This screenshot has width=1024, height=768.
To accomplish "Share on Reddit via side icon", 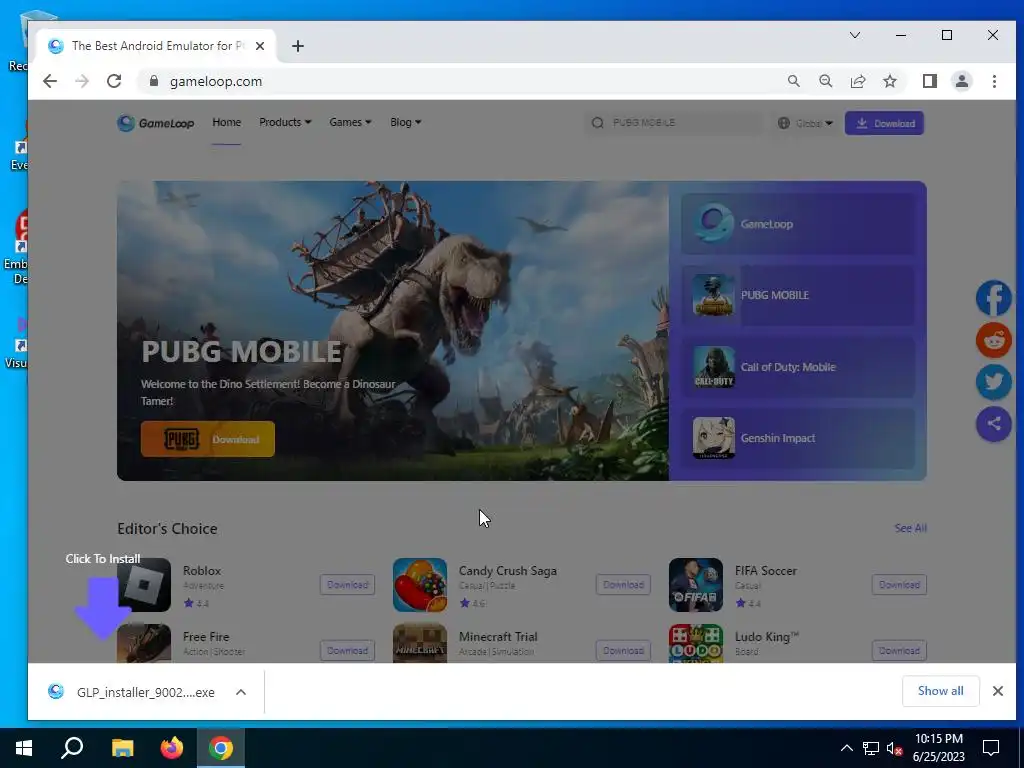I will tap(993, 340).
